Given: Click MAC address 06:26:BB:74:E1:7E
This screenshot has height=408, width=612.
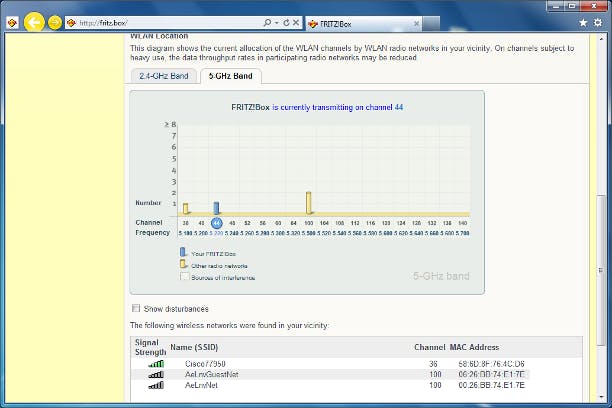Looking at the screenshot, I should [491, 374].
